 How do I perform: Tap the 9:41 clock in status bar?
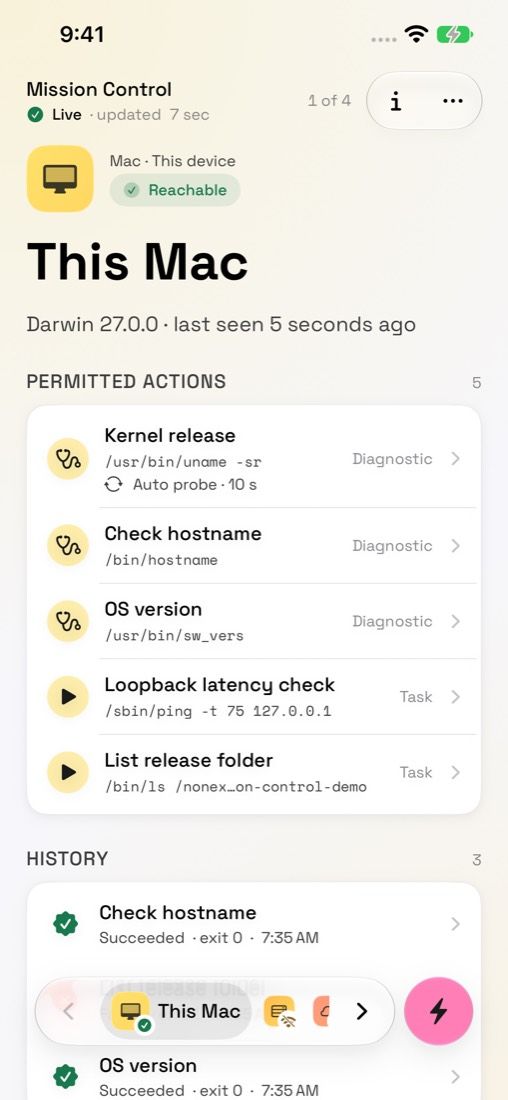[82, 34]
